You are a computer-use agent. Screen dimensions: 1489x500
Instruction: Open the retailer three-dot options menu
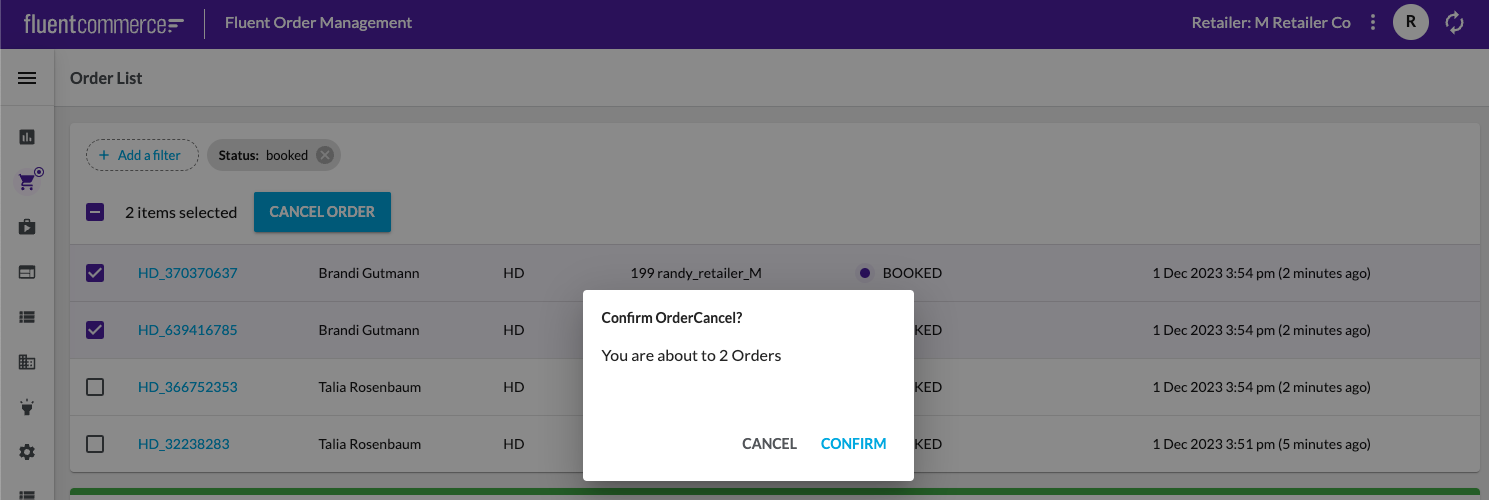[1373, 22]
